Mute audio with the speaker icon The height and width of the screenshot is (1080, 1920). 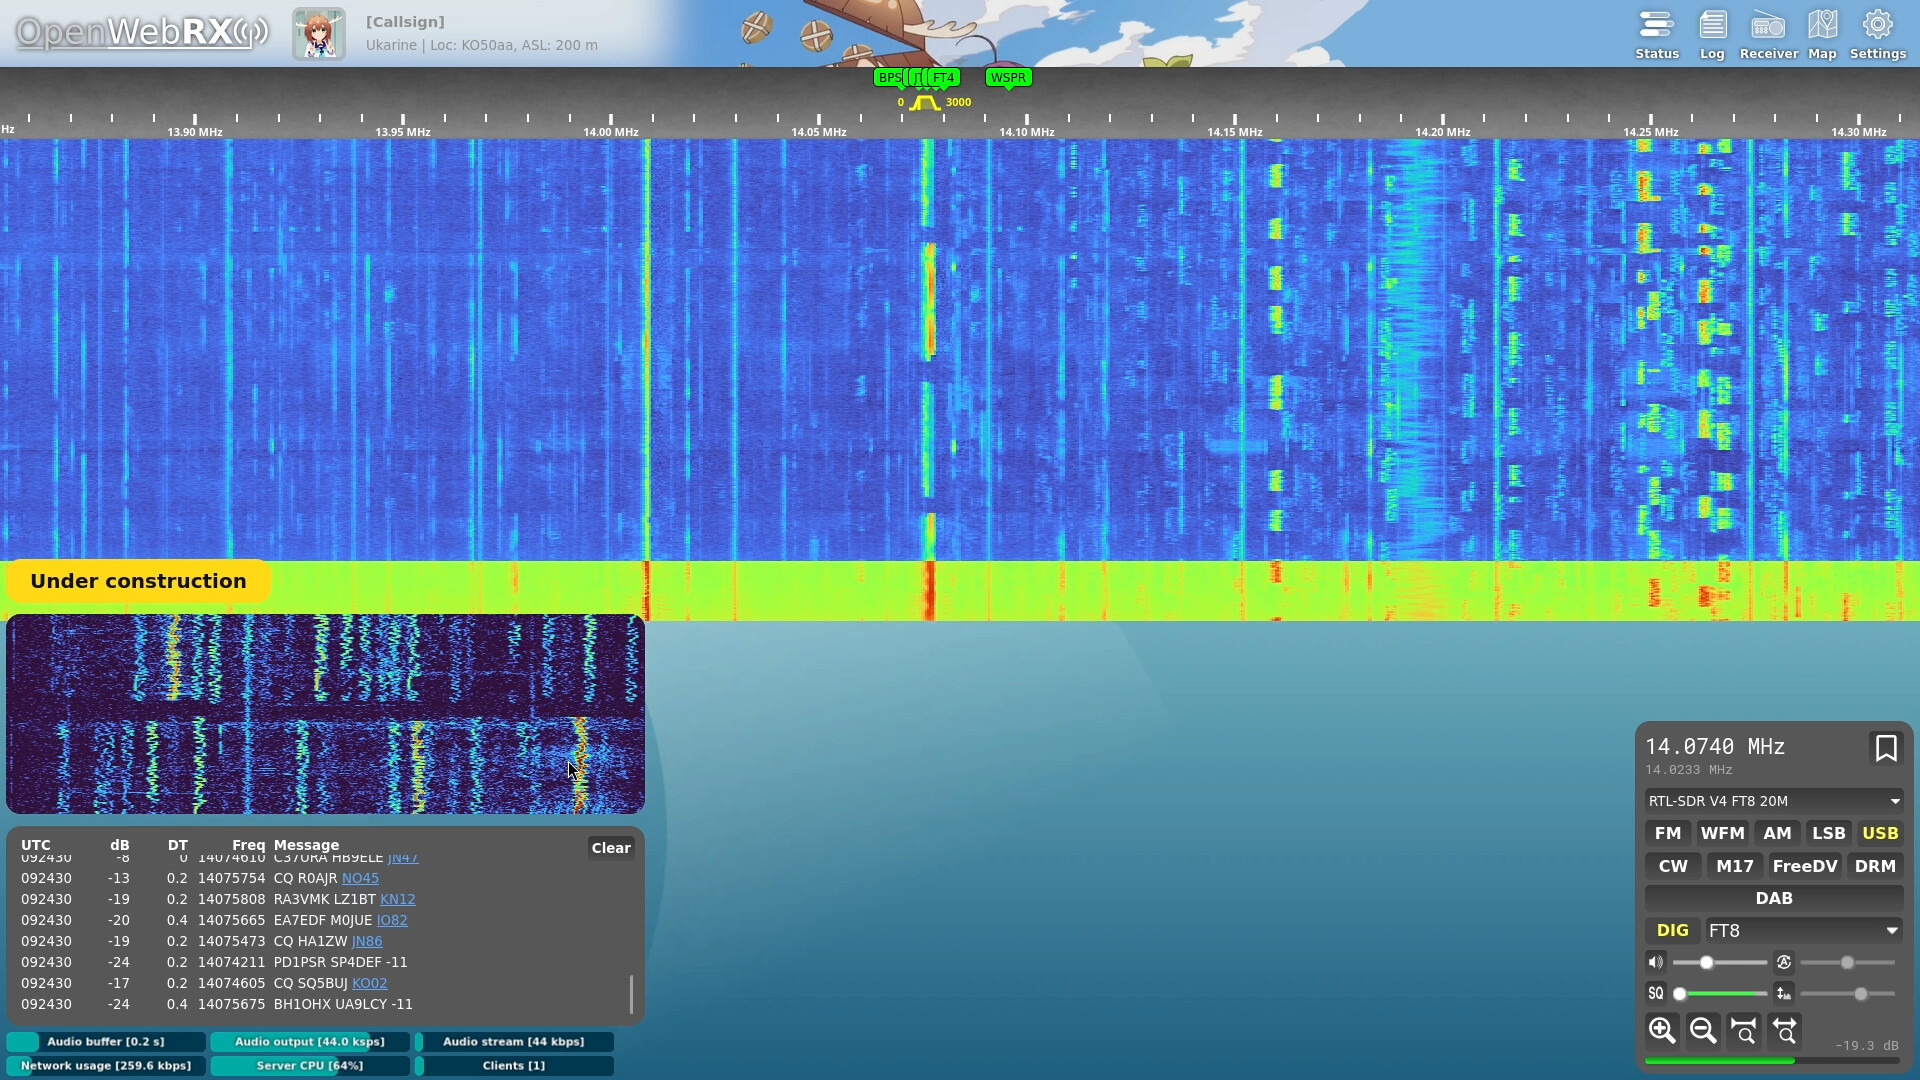[x=1656, y=963]
